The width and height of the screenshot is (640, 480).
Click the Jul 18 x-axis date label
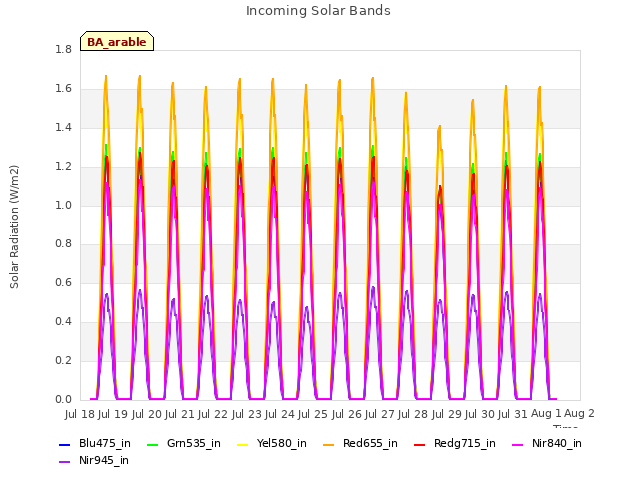tap(80, 414)
